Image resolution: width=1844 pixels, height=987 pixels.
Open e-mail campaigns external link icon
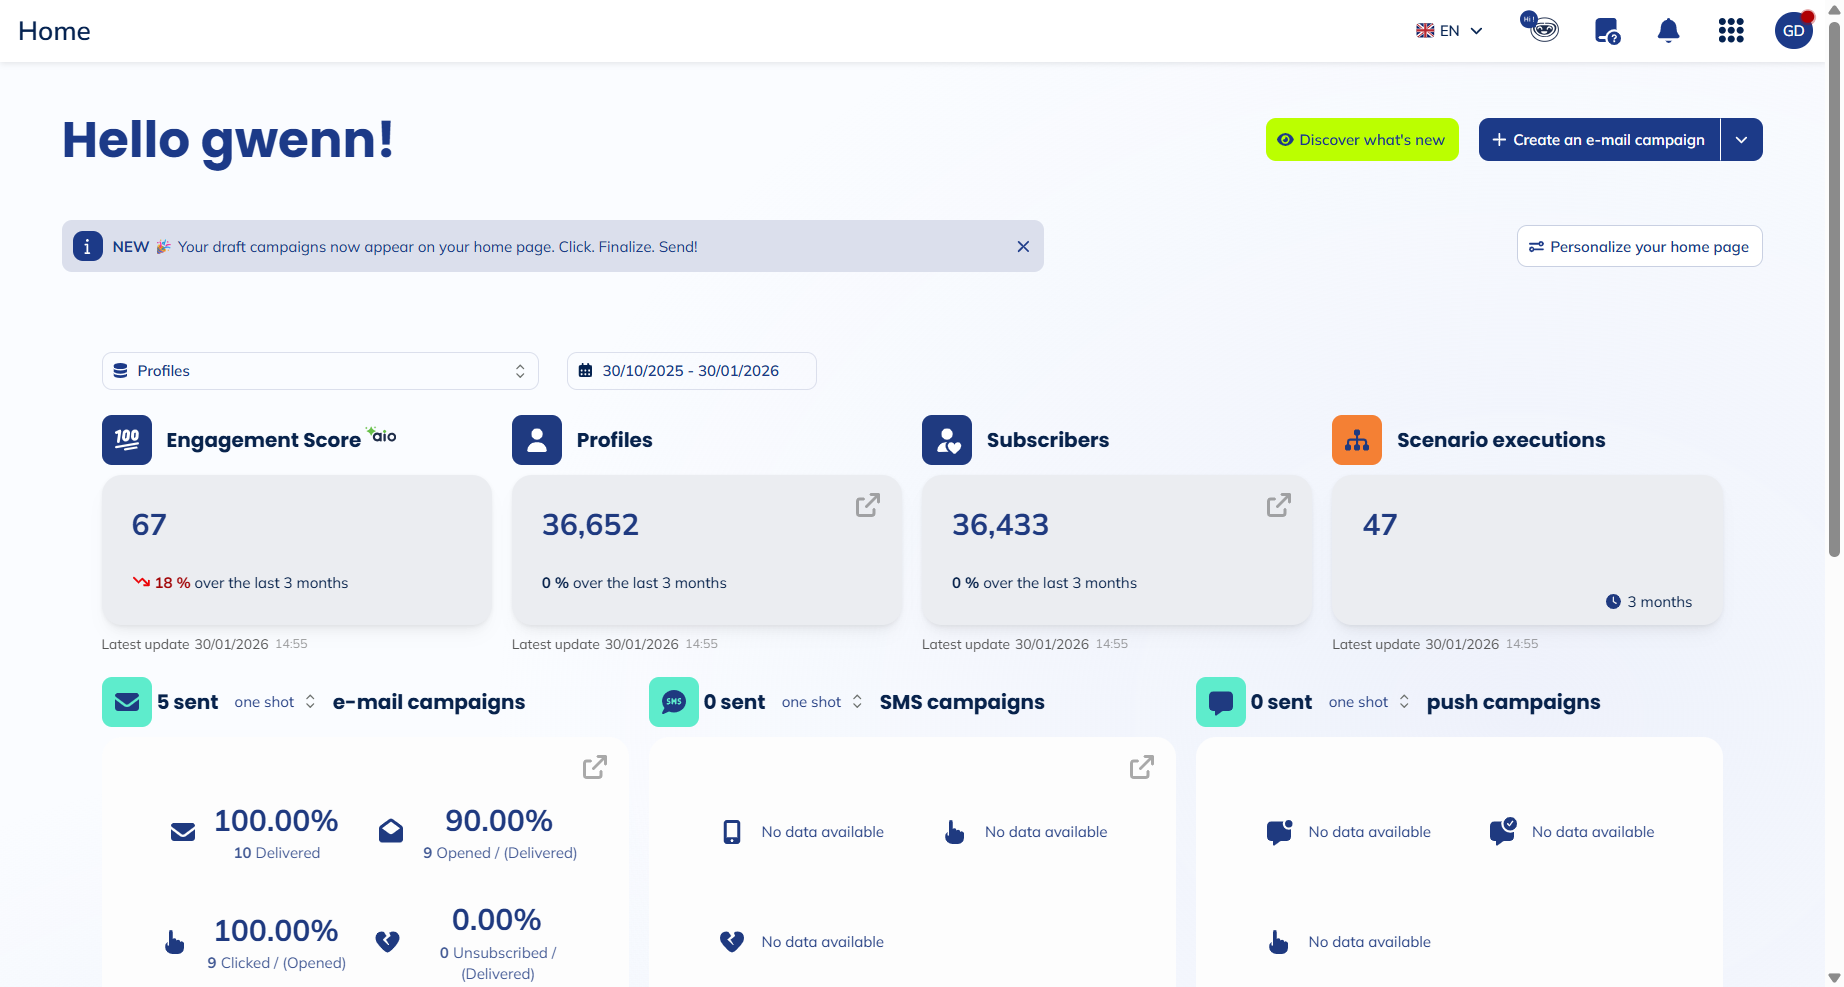coord(595,767)
